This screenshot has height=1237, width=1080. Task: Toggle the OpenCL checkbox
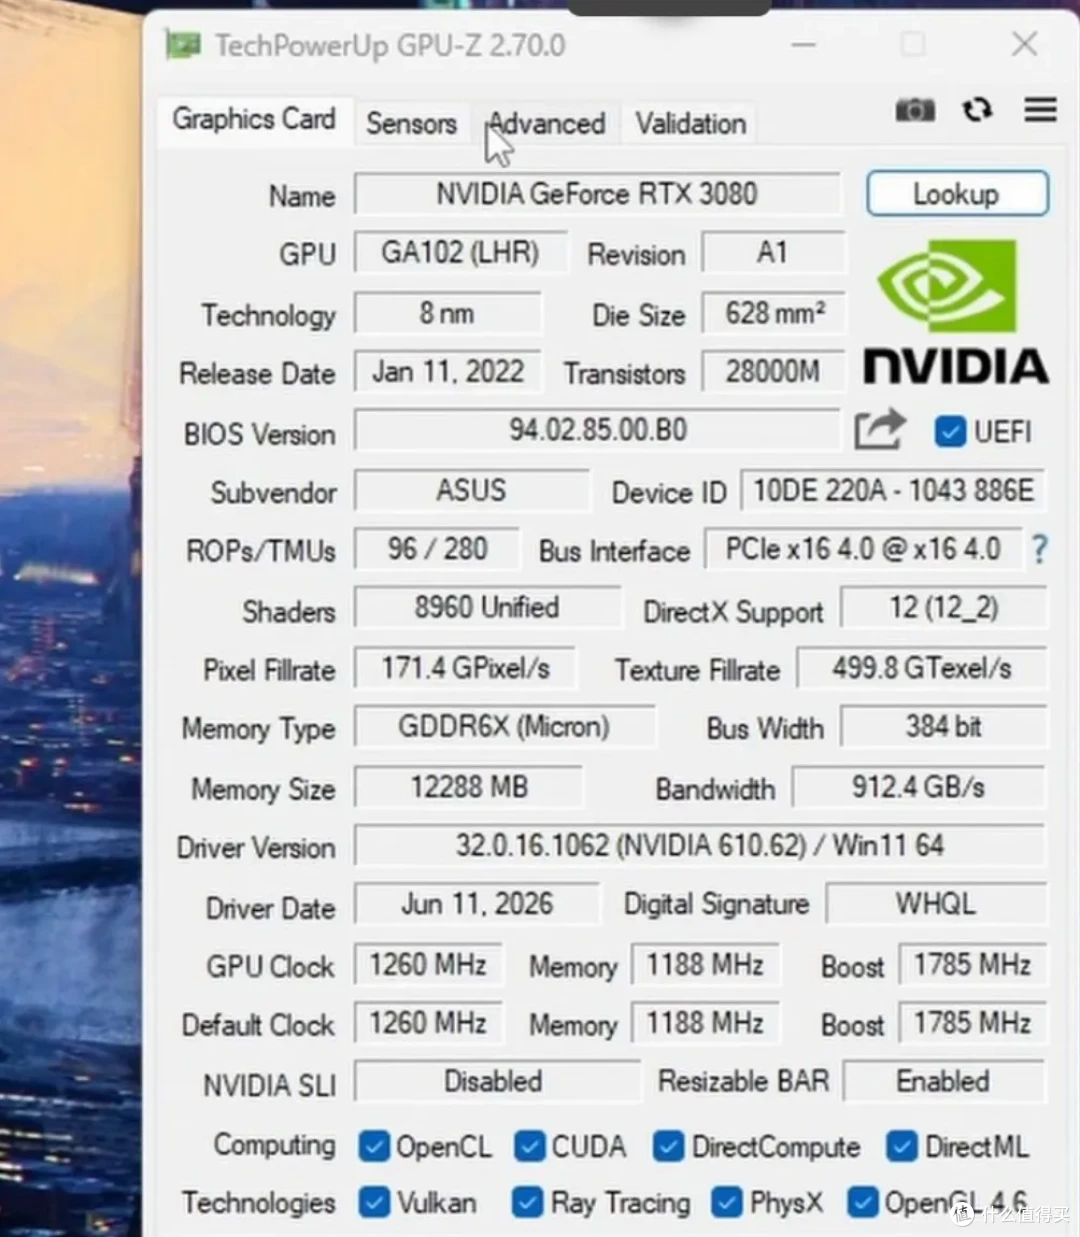point(374,1146)
